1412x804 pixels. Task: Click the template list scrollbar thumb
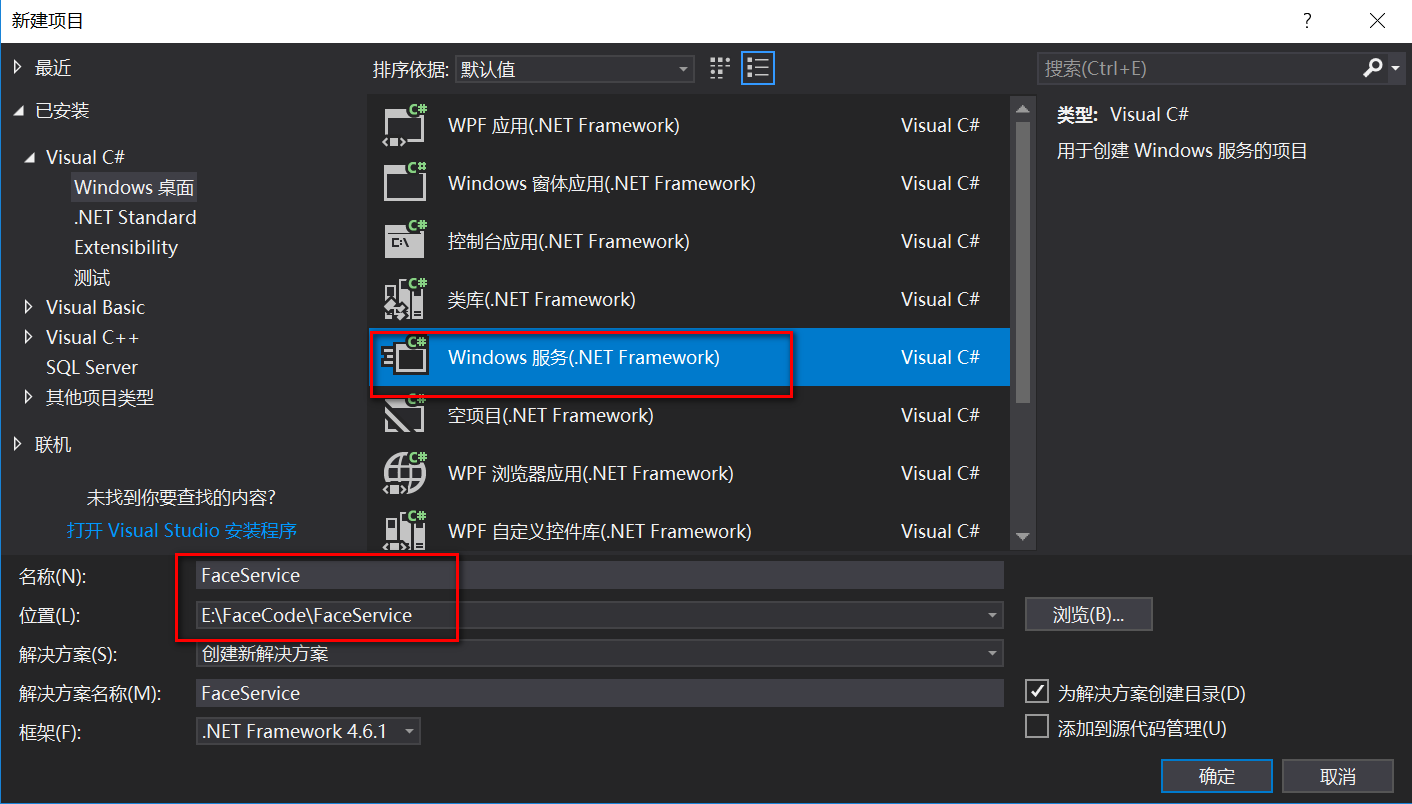point(1022,260)
